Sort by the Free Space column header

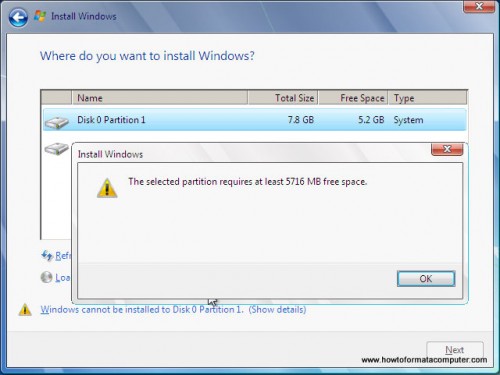353,98
